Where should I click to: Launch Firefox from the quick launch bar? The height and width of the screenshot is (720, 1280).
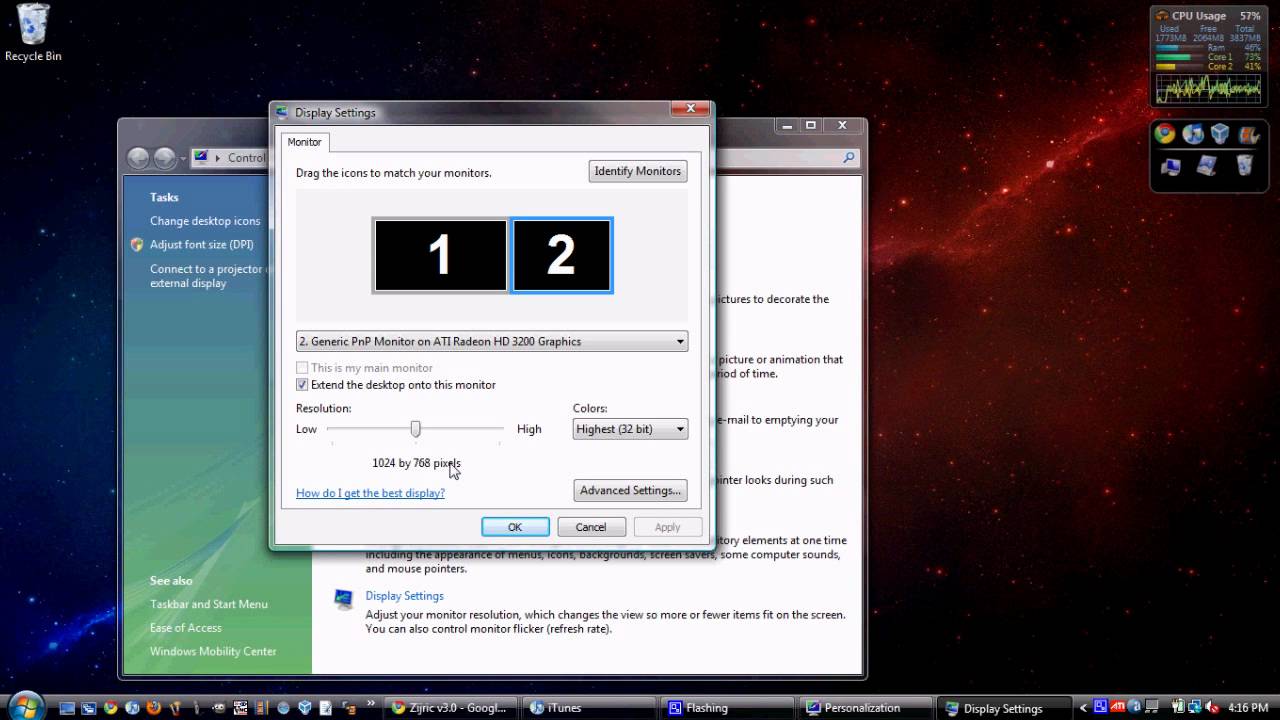click(153, 707)
